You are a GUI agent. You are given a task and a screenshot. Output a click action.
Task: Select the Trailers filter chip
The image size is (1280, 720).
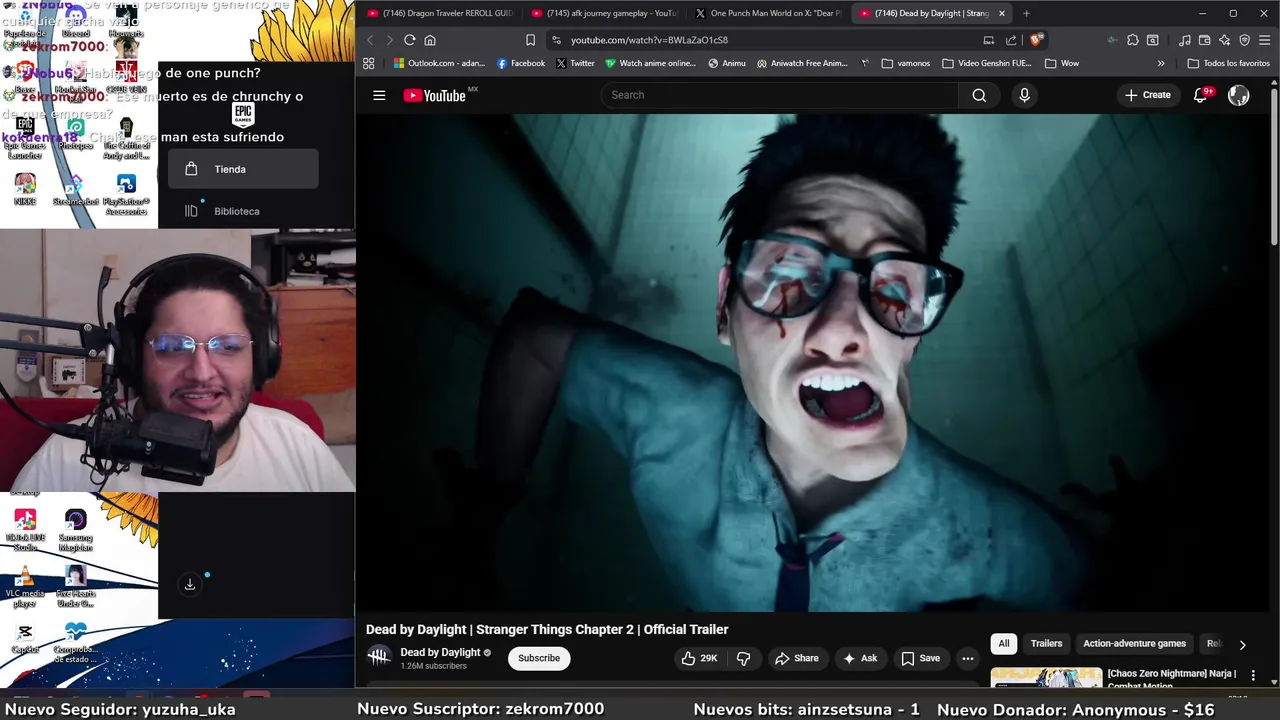1046,644
